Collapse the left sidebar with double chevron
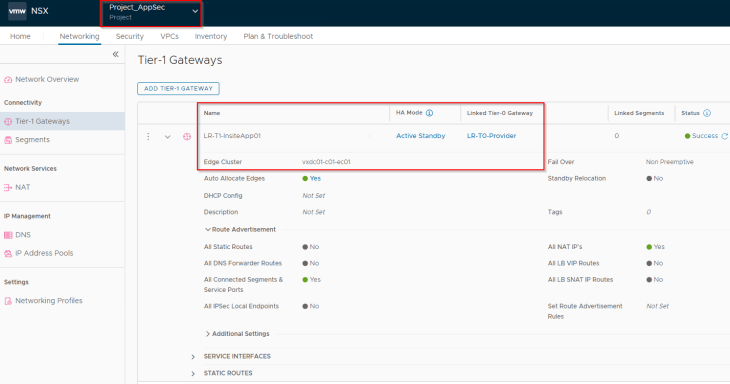Image resolution: width=730 pixels, height=384 pixels. [115, 54]
